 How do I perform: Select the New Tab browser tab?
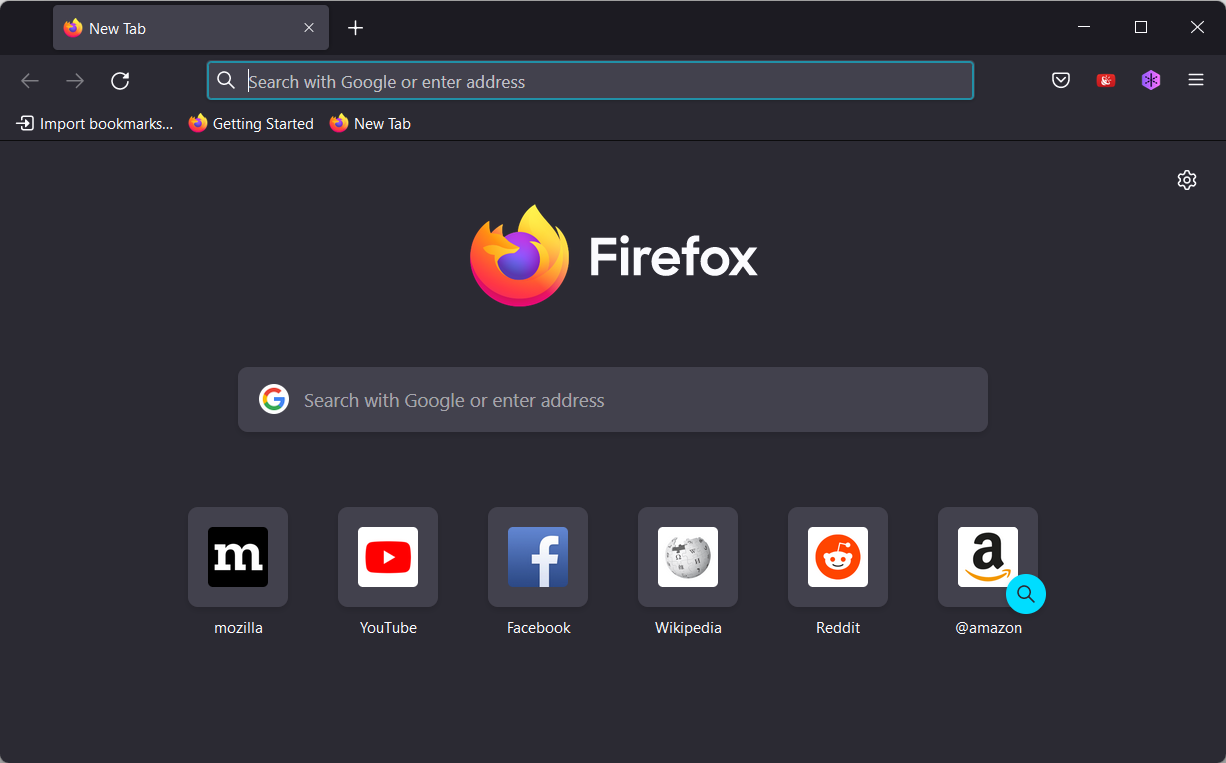(x=191, y=28)
